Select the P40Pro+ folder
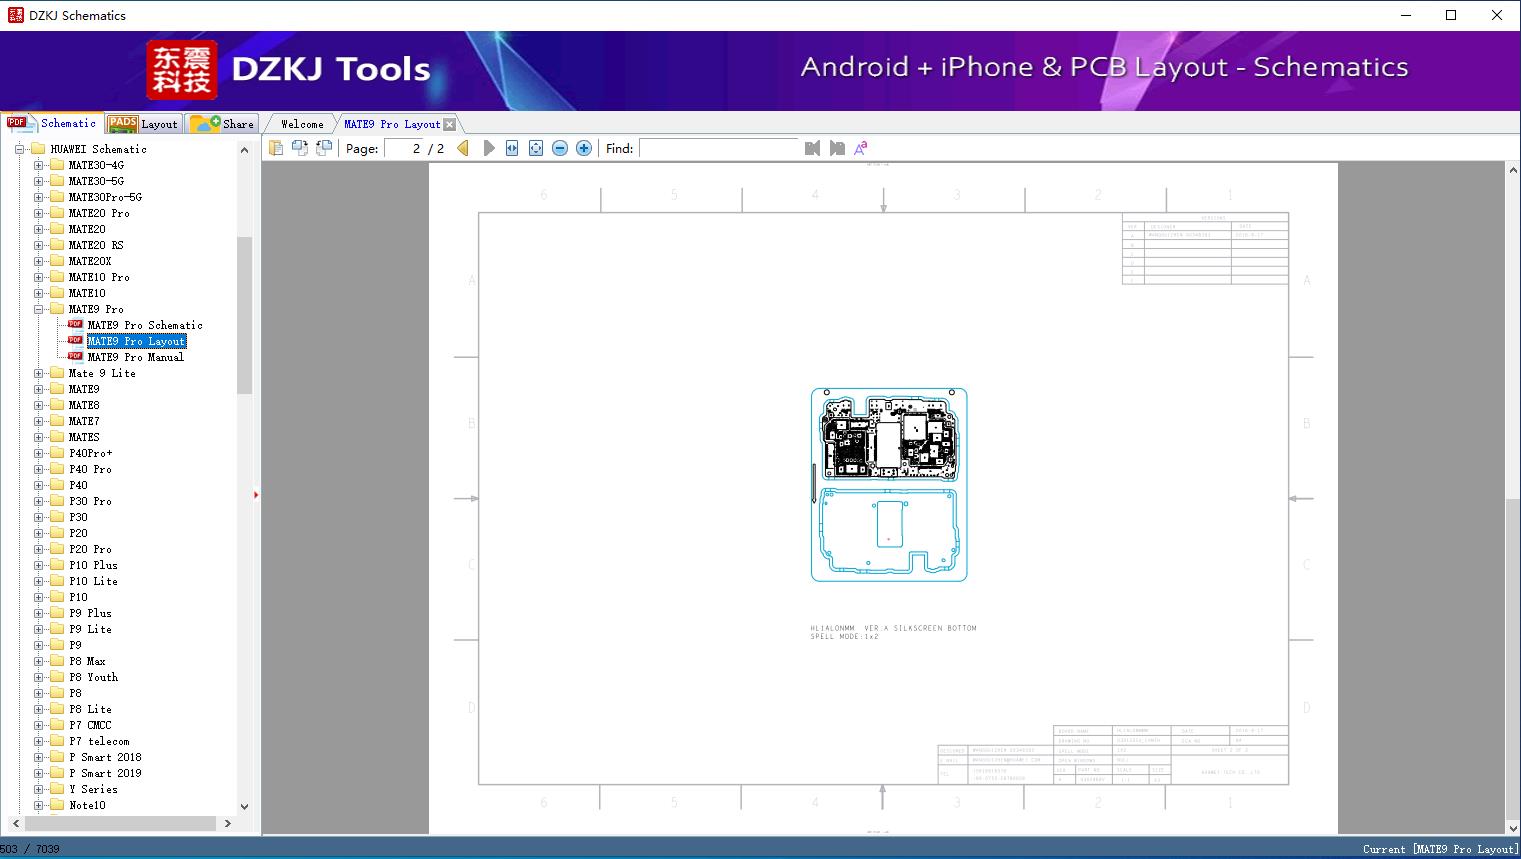1521x859 pixels. (x=91, y=453)
